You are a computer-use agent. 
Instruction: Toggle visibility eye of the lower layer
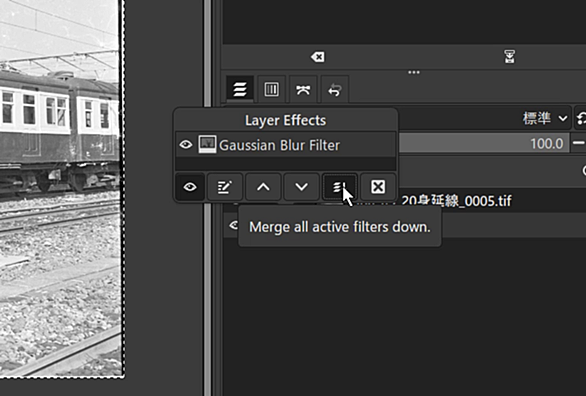(234, 225)
